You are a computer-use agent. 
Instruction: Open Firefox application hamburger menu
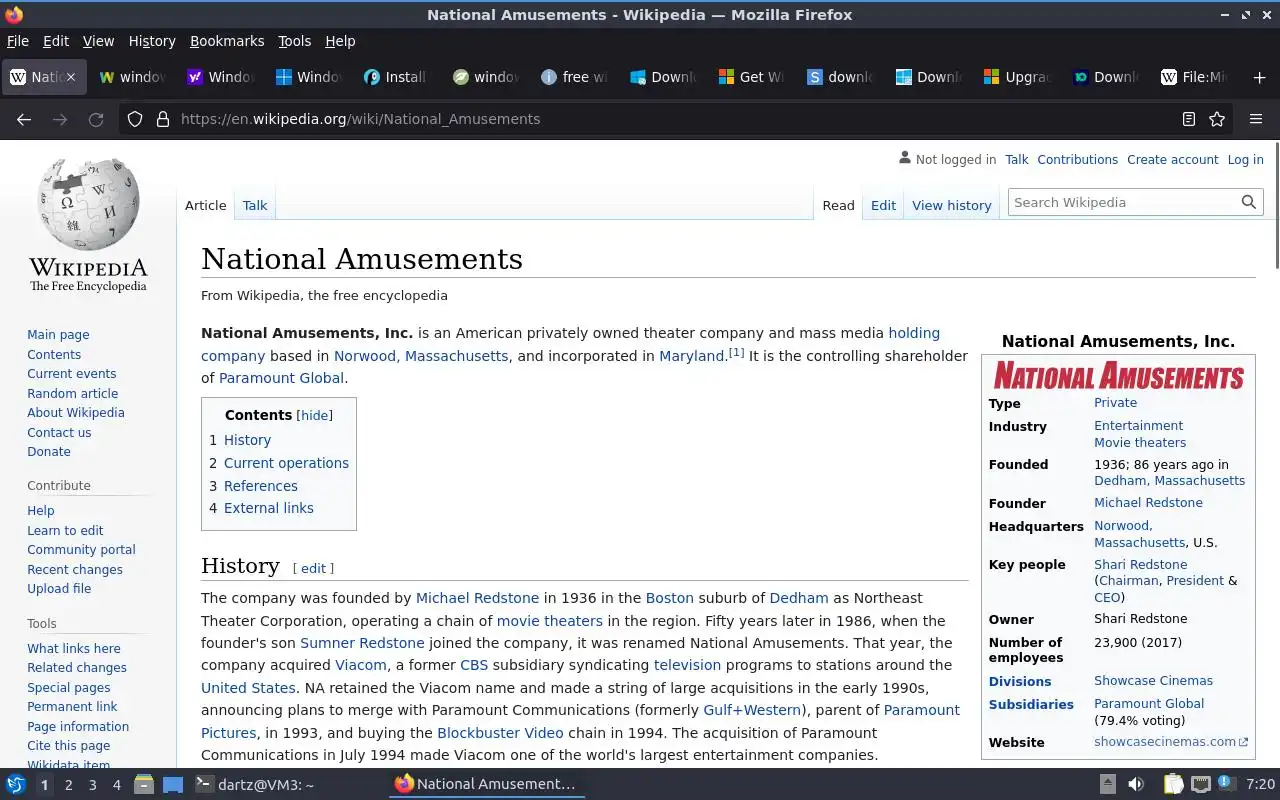1256,119
